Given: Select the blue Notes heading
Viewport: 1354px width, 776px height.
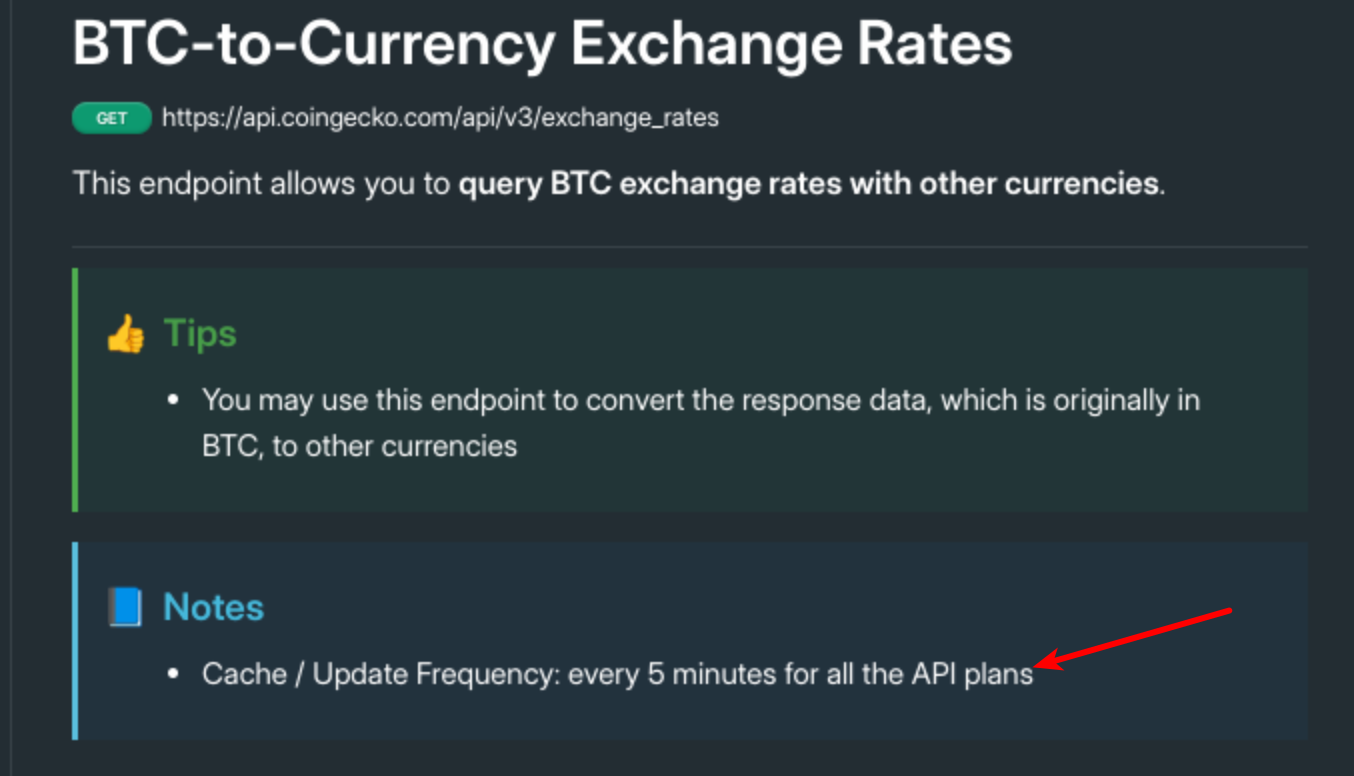Looking at the screenshot, I should [213, 607].
